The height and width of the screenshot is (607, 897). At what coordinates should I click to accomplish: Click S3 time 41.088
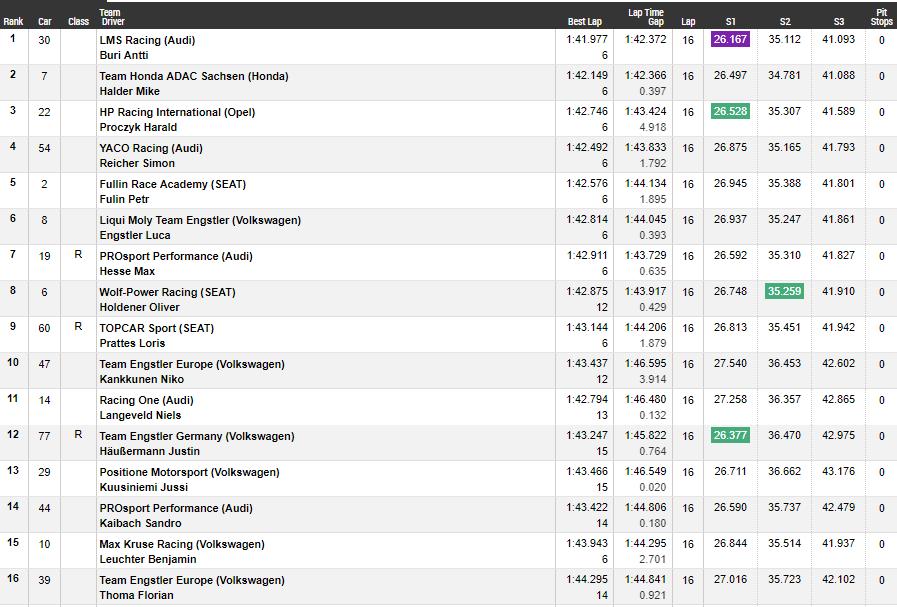839,76
